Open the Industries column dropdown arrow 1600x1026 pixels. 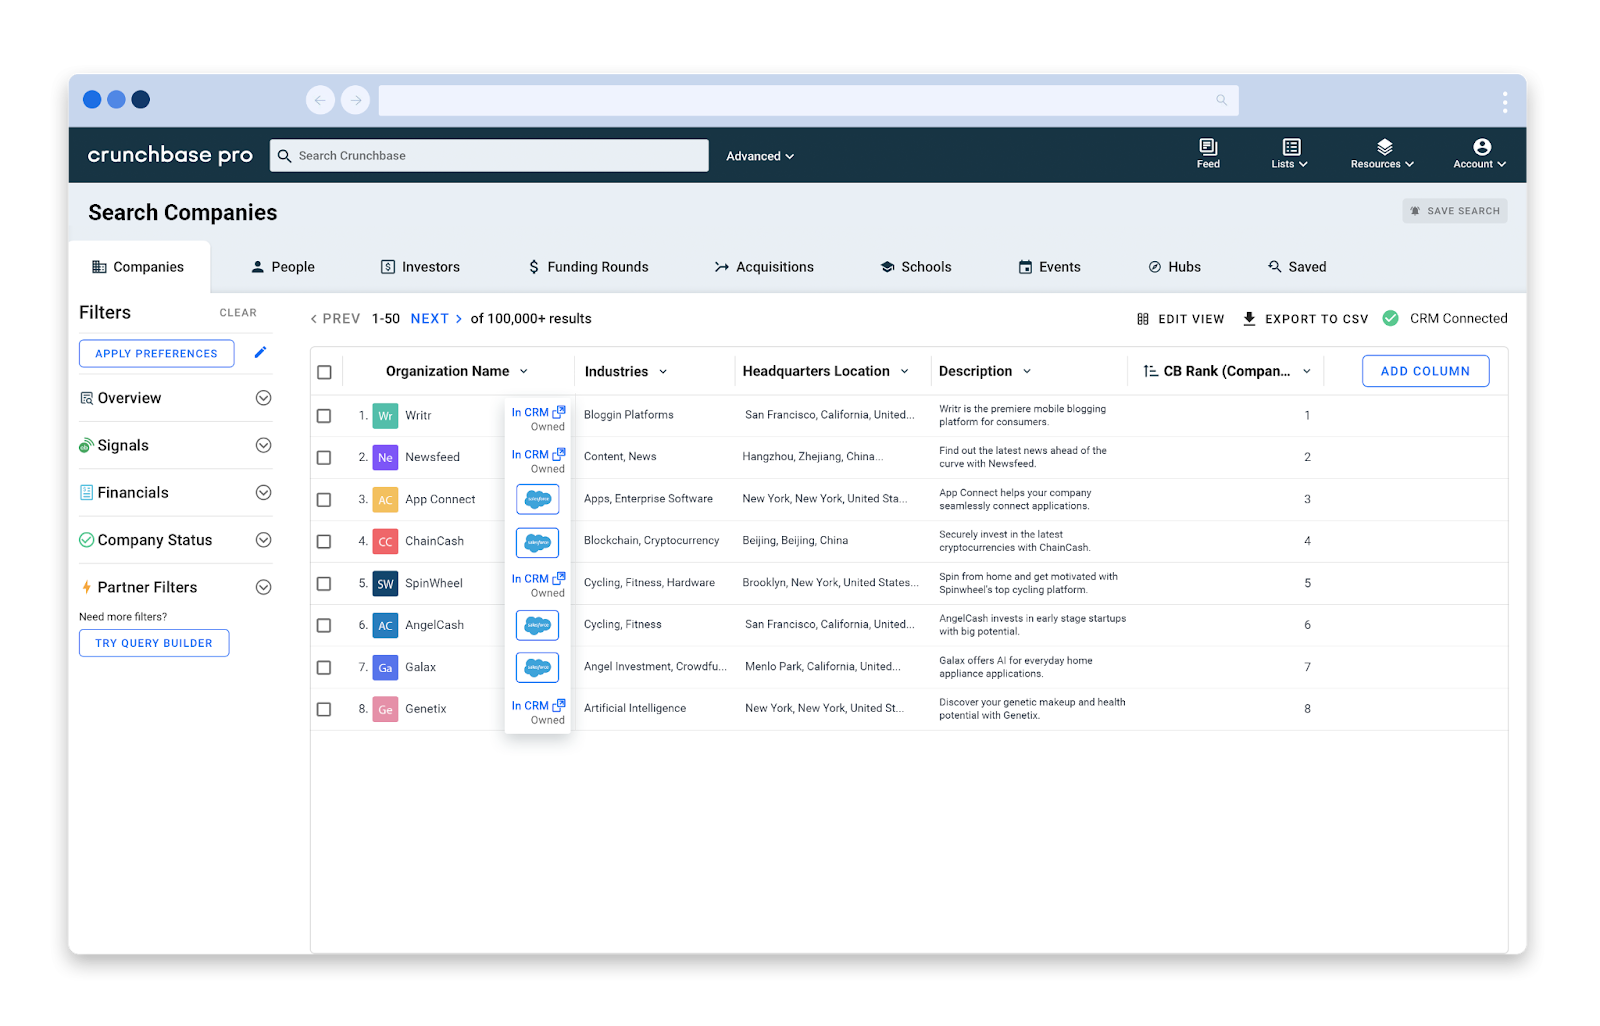coord(663,372)
